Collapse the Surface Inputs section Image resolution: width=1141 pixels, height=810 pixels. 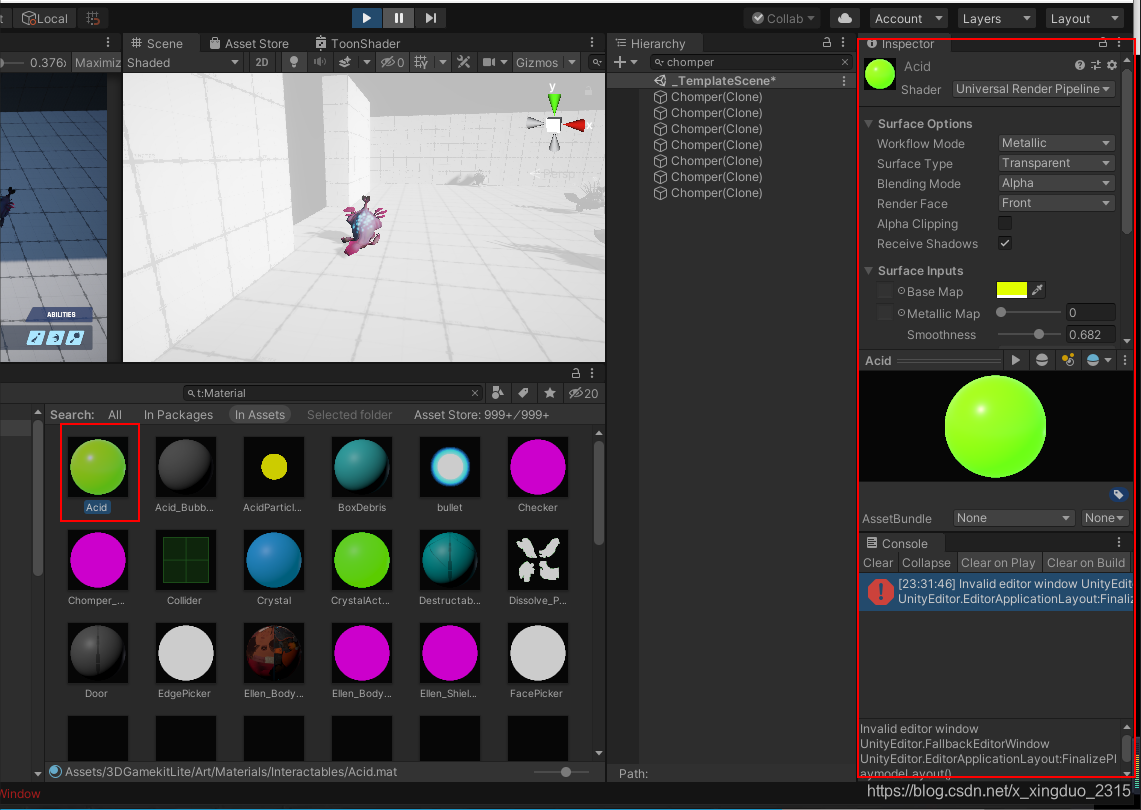[x=867, y=271]
